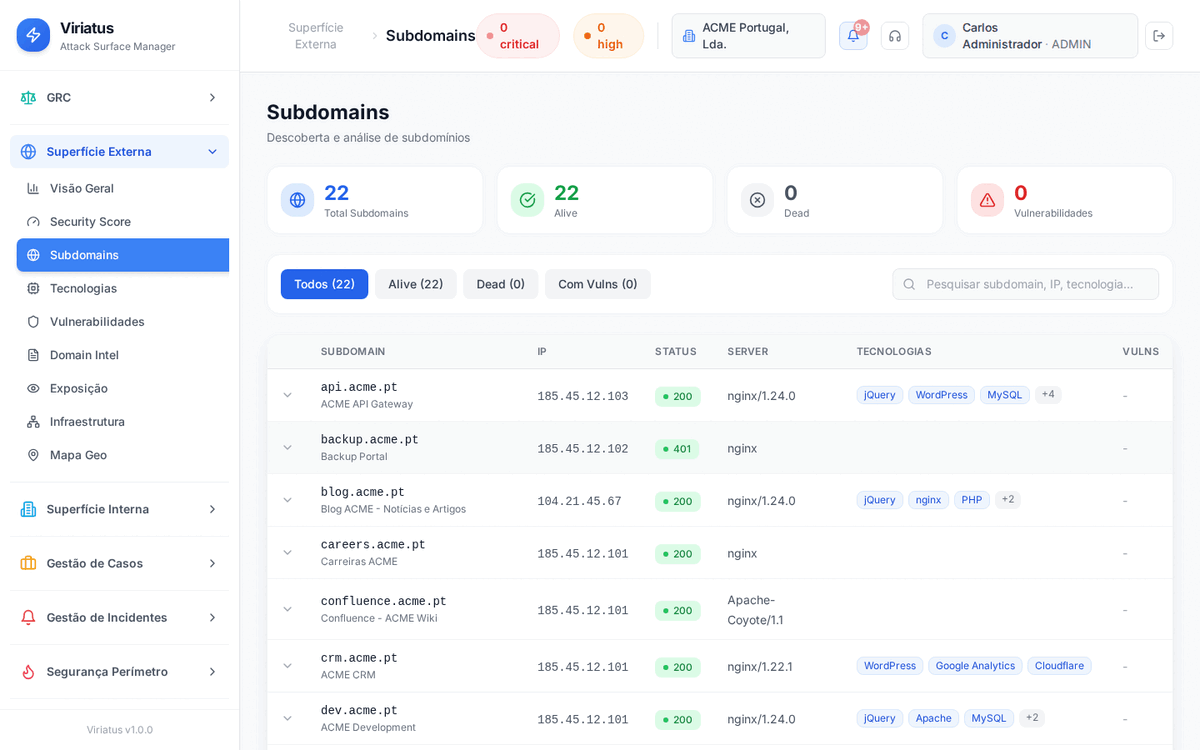This screenshot has height=750, width=1200.
Task: Click the notifications bell icon
Action: coord(853,36)
